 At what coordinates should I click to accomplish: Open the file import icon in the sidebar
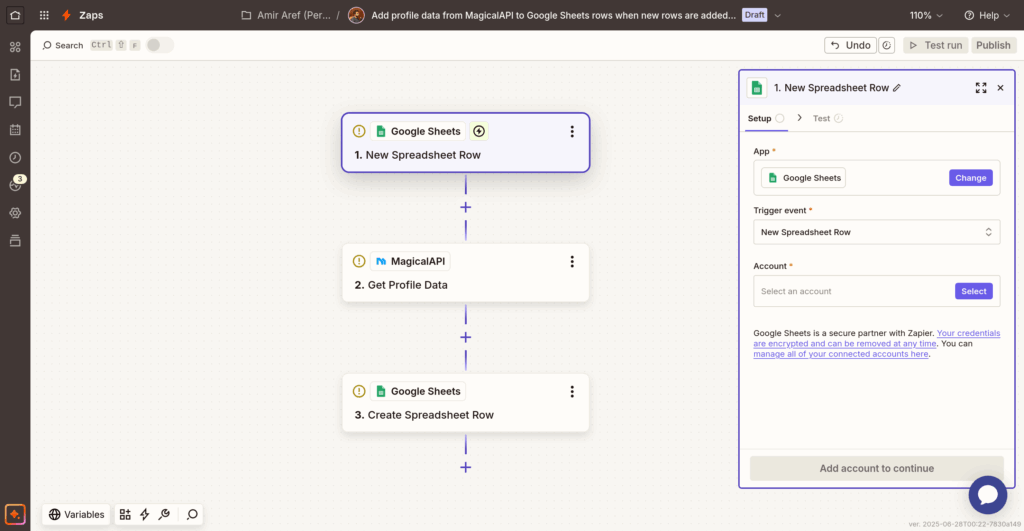[x=15, y=74]
